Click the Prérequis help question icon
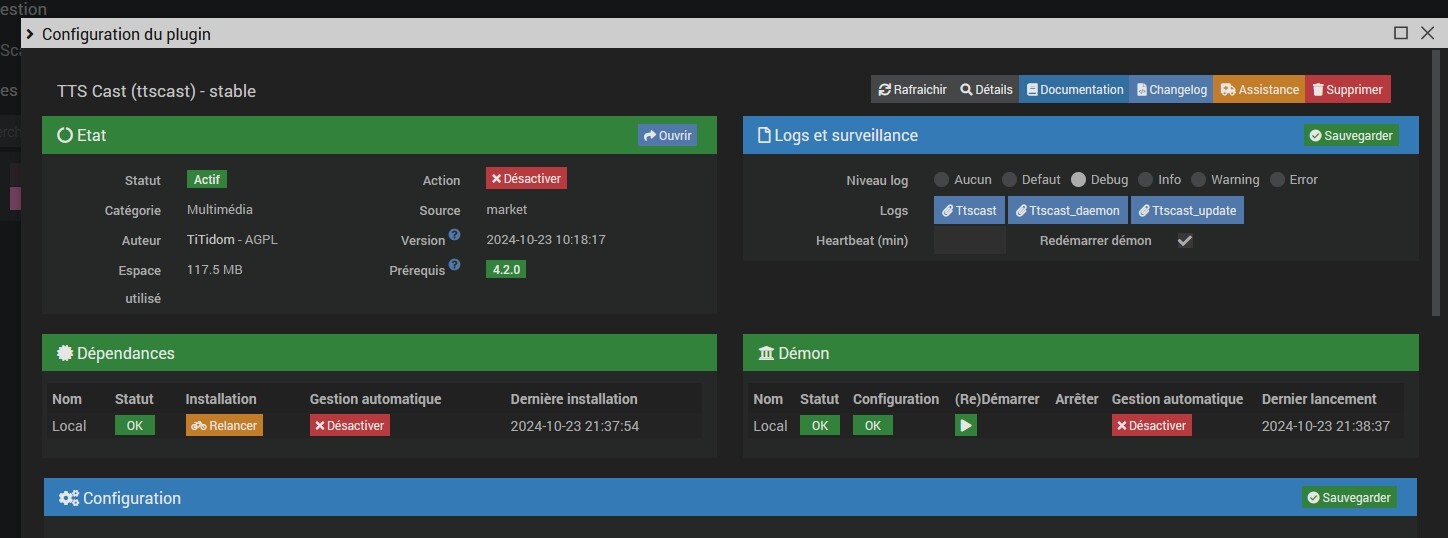This screenshot has height=538, width=1448. (454, 265)
